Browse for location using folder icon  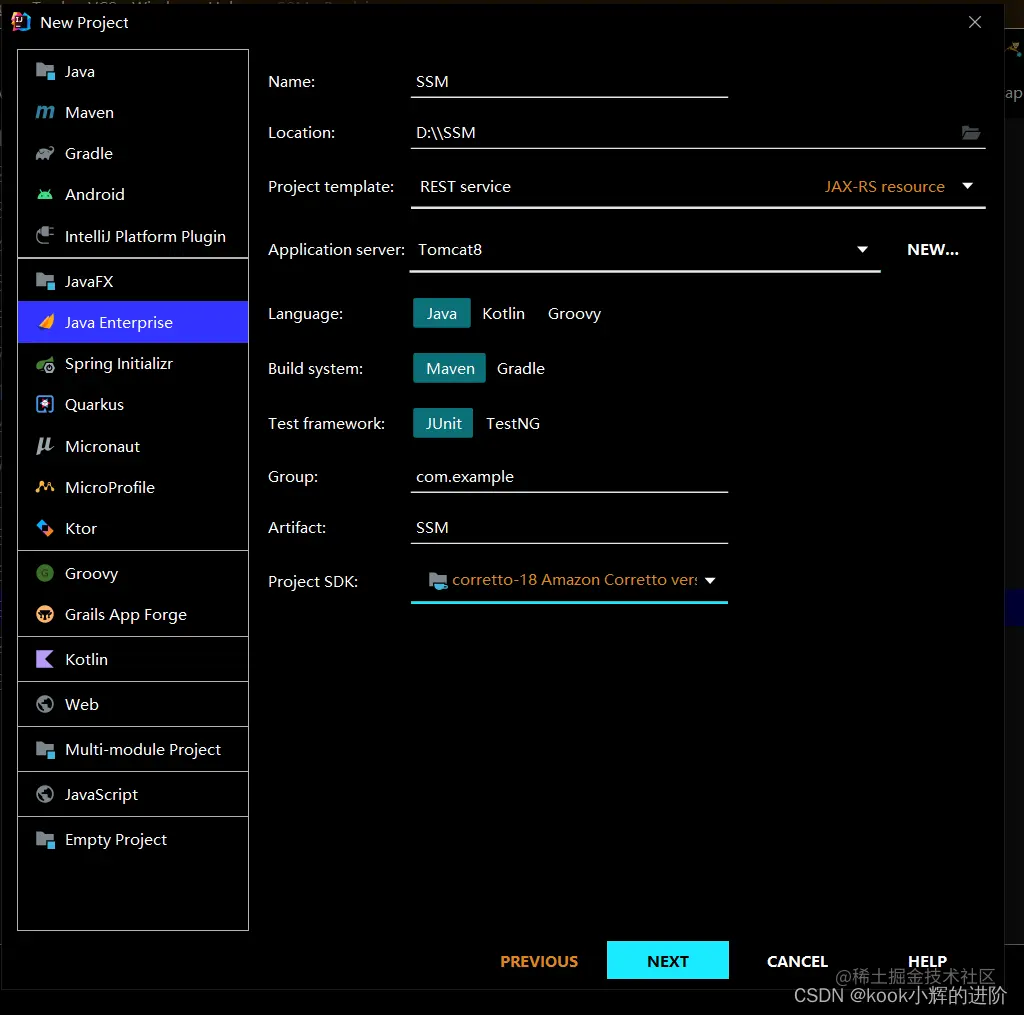click(970, 133)
